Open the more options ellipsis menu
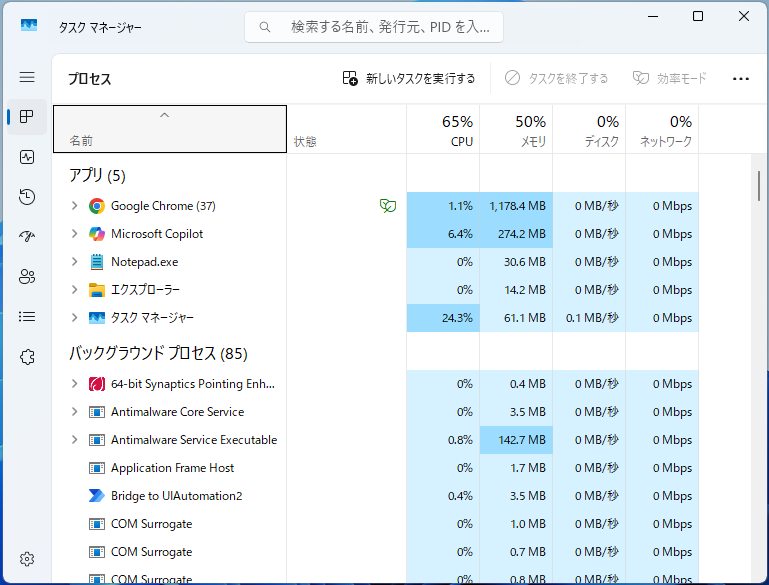769x585 pixels. click(x=741, y=78)
